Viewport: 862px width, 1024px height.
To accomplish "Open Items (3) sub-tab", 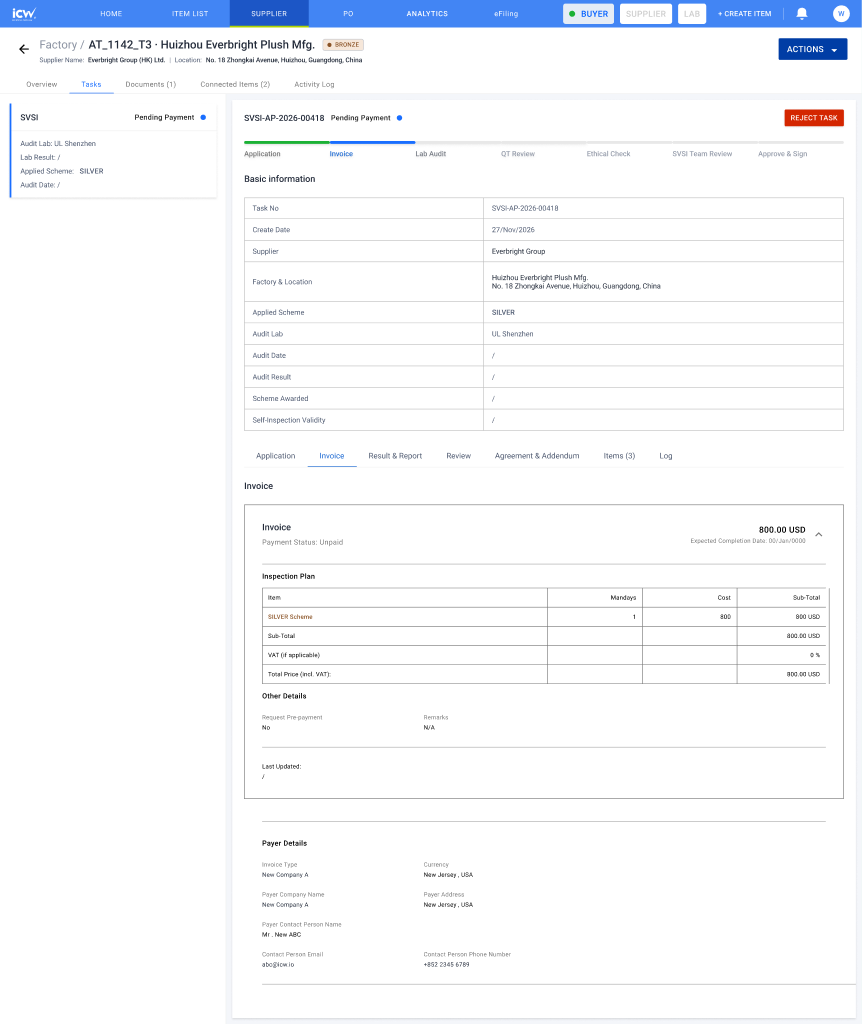I will click(x=619, y=456).
